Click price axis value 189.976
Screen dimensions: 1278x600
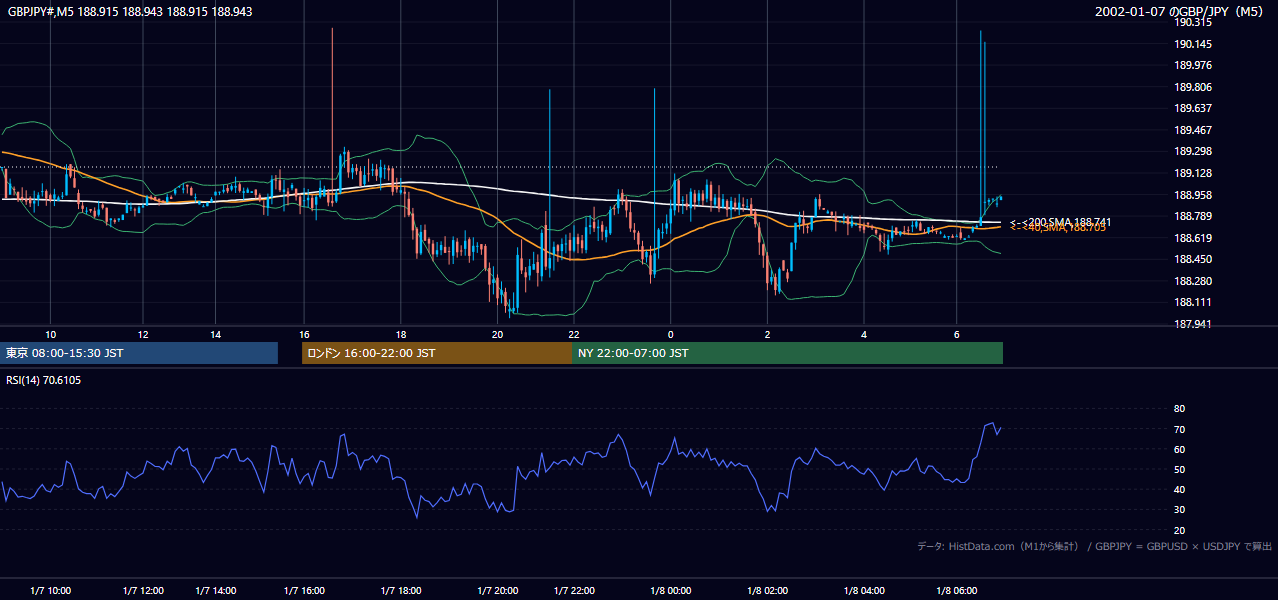pyautogui.click(x=1193, y=65)
